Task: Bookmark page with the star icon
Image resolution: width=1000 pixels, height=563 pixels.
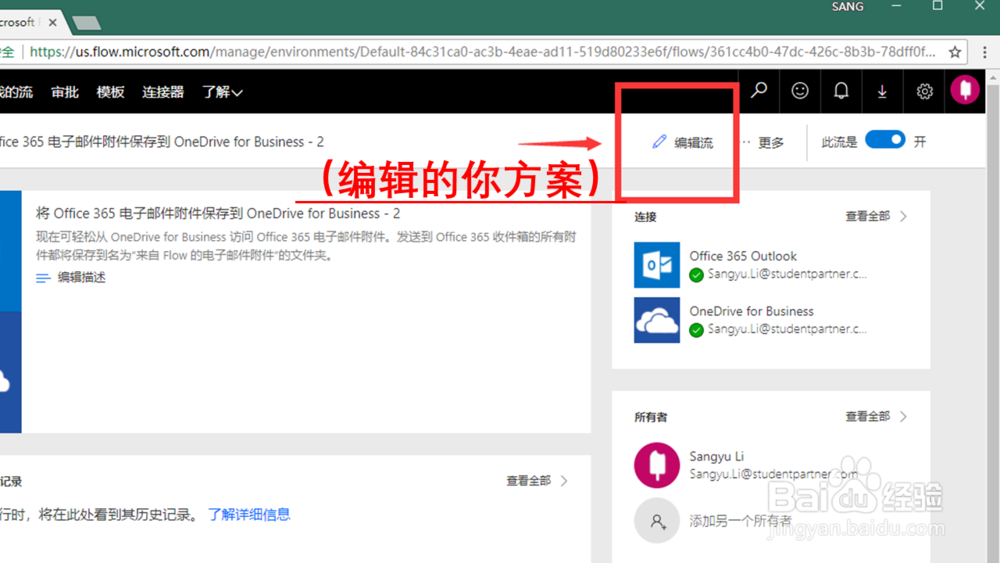Action: [x=955, y=52]
